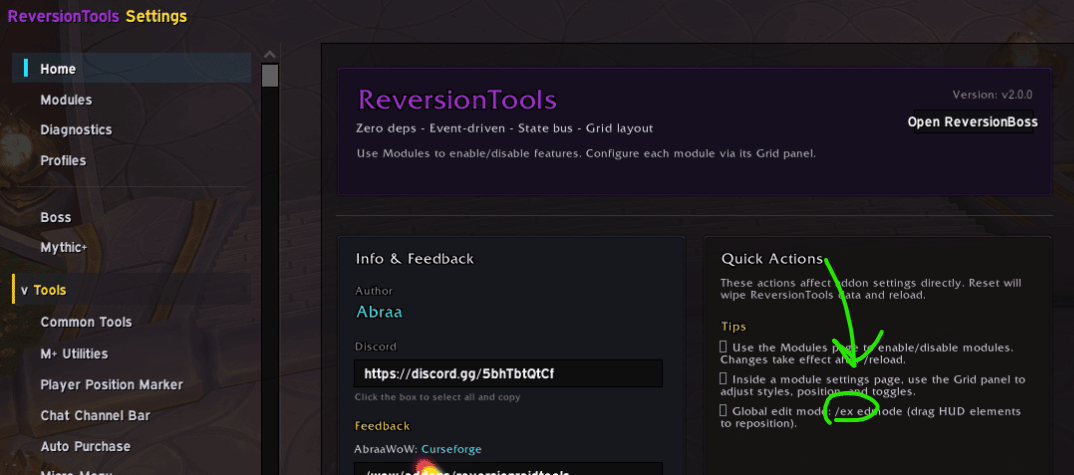1074x475 pixels.
Task: Click the Tips label
Action: tap(734, 326)
